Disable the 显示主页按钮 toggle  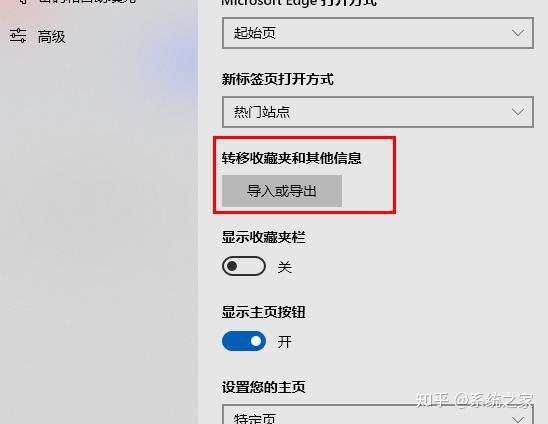(244, 341)
